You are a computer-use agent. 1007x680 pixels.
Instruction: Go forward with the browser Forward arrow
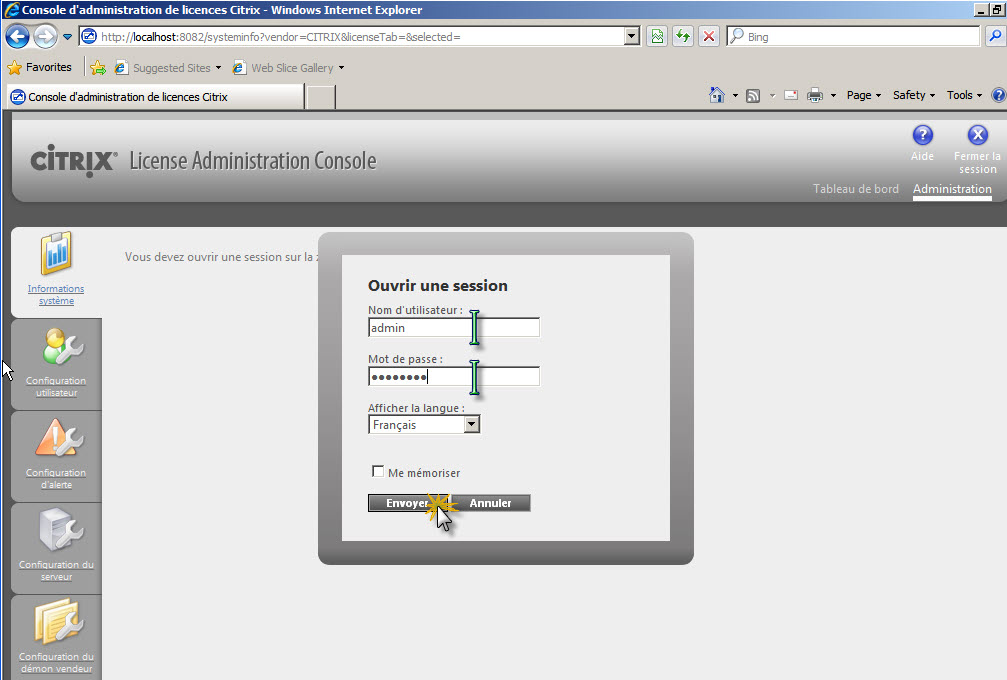(45, 37)
